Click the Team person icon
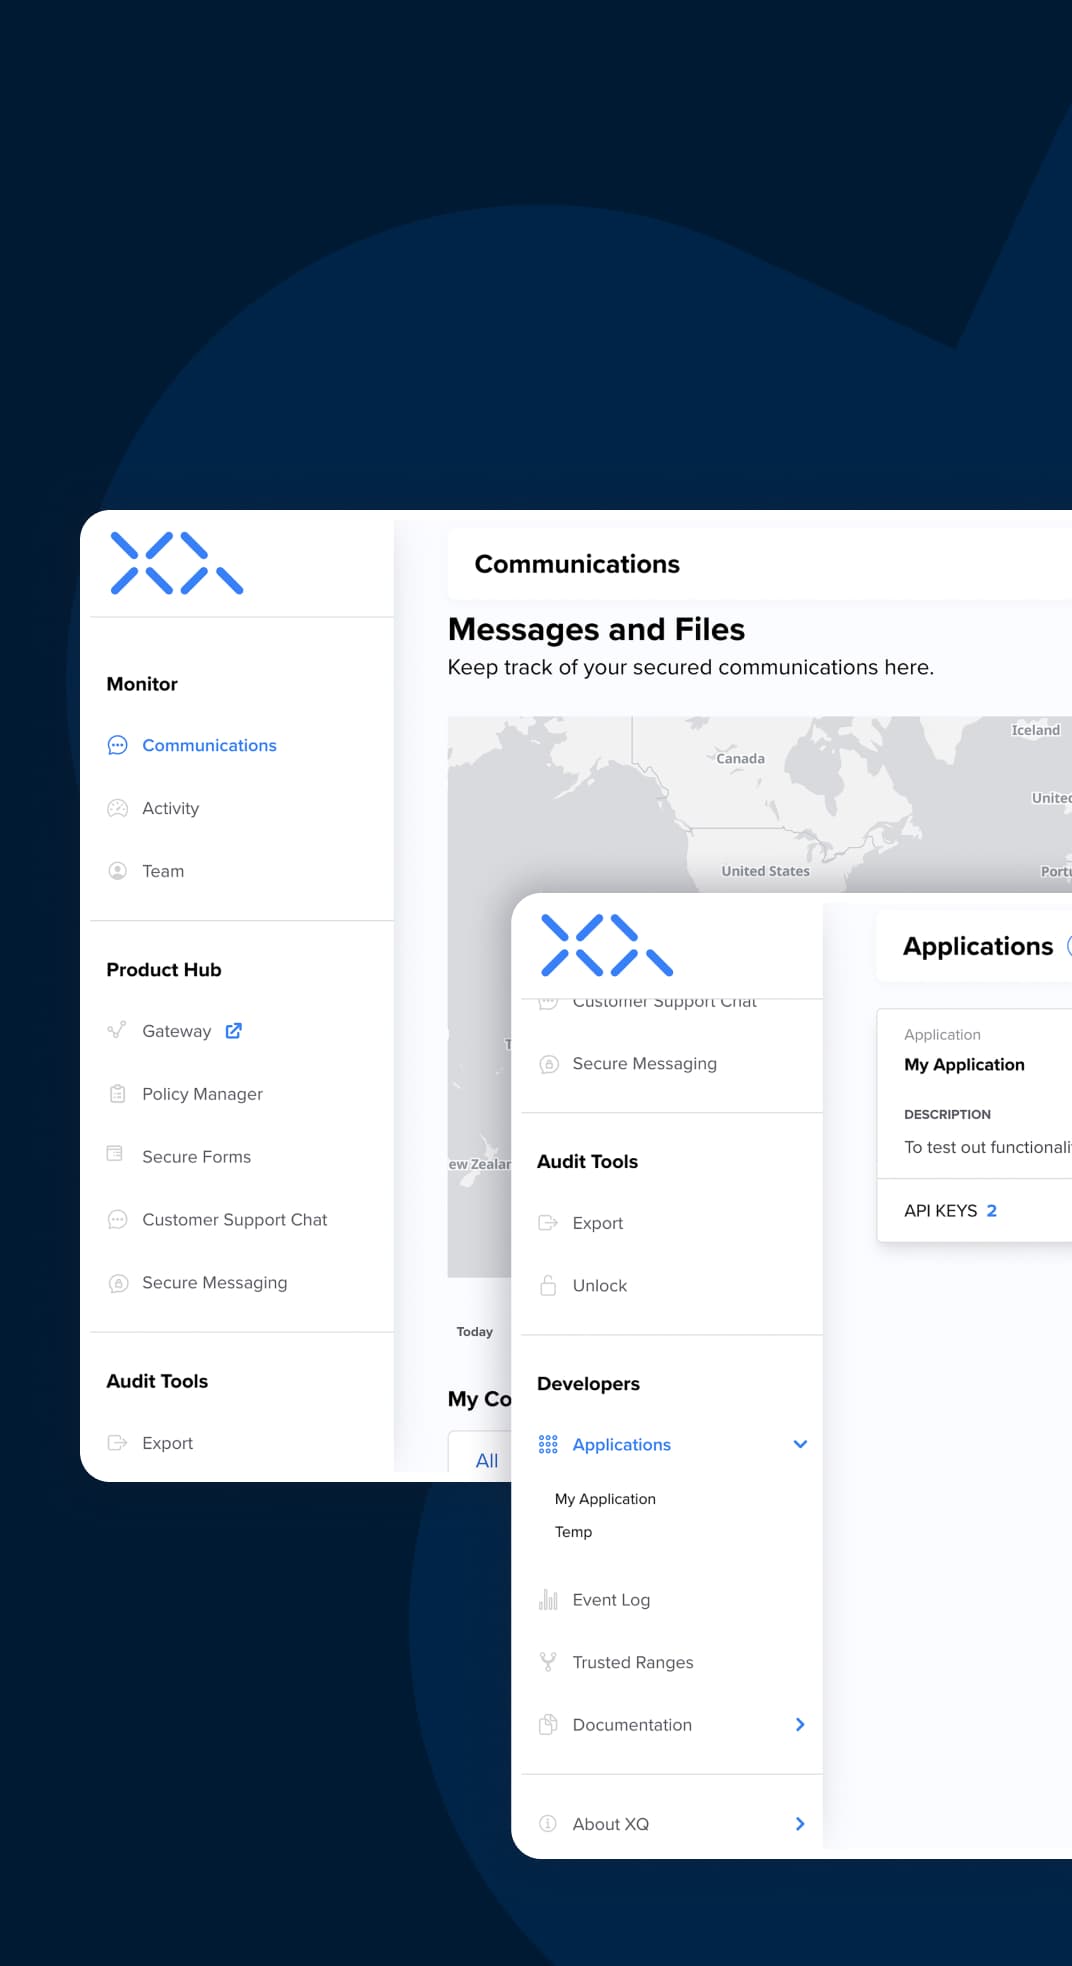The width and height of the screenshot is (1072, 1966). (117, 871)
